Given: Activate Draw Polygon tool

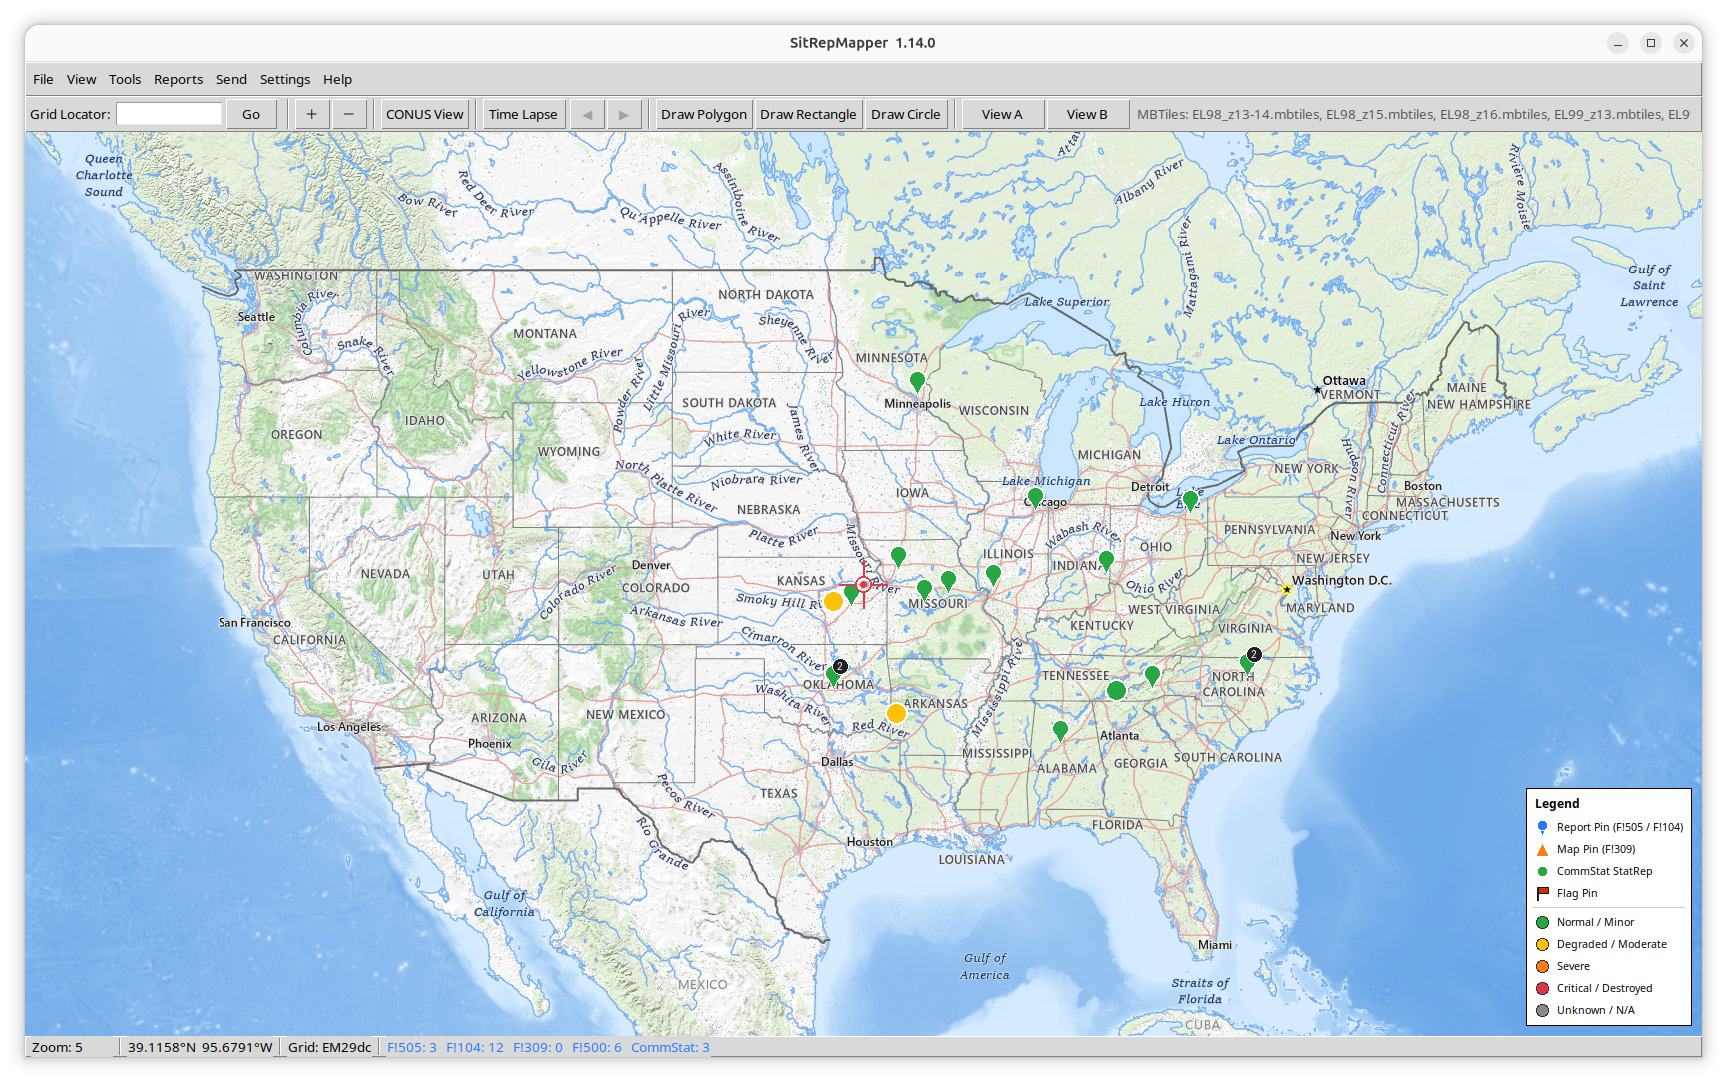Looking at the screenshot, I should [704, 114].
